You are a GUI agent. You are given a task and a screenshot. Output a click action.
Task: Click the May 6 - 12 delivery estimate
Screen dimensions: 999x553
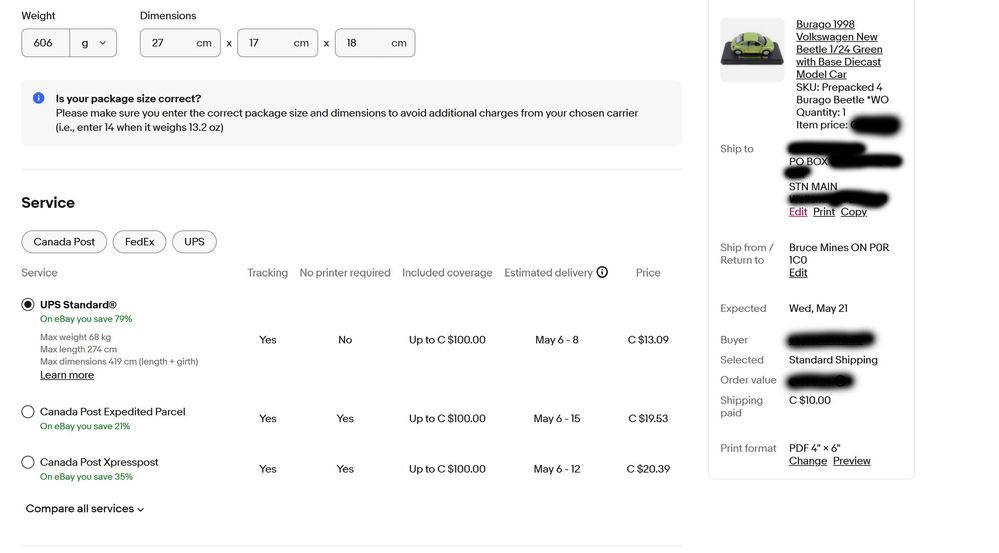coord(557,468)
